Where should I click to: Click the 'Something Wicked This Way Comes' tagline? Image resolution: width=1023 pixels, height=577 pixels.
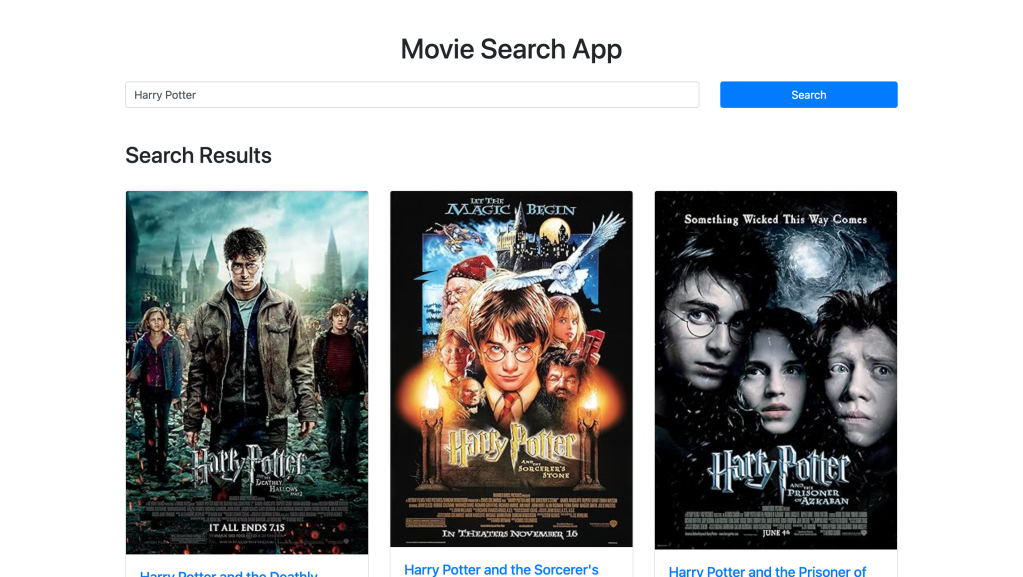tap(776, 219)
